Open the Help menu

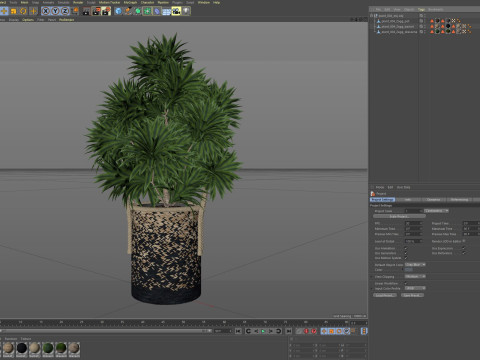pyautogui.click(x=216, y=2)
